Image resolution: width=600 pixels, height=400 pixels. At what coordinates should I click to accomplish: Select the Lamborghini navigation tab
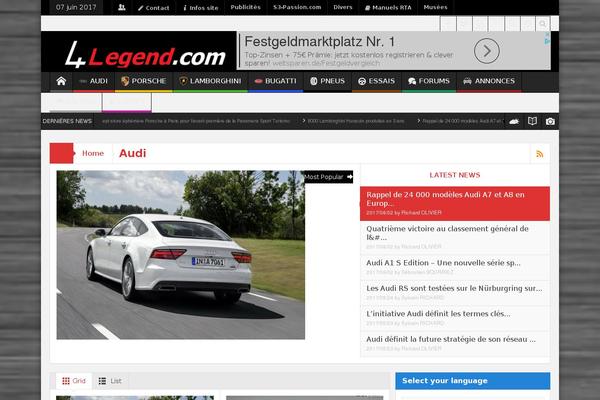(x=210, y=81)
